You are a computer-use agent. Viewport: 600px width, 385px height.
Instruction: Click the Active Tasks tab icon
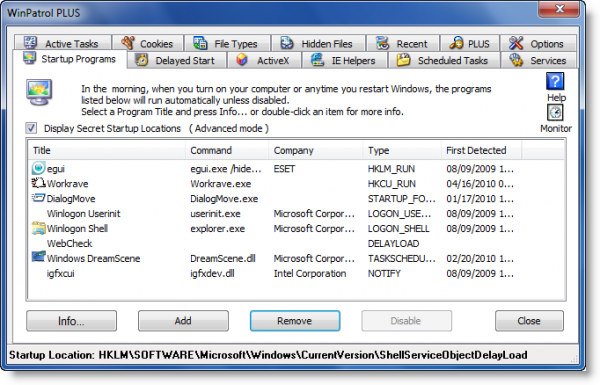(30, 42)
